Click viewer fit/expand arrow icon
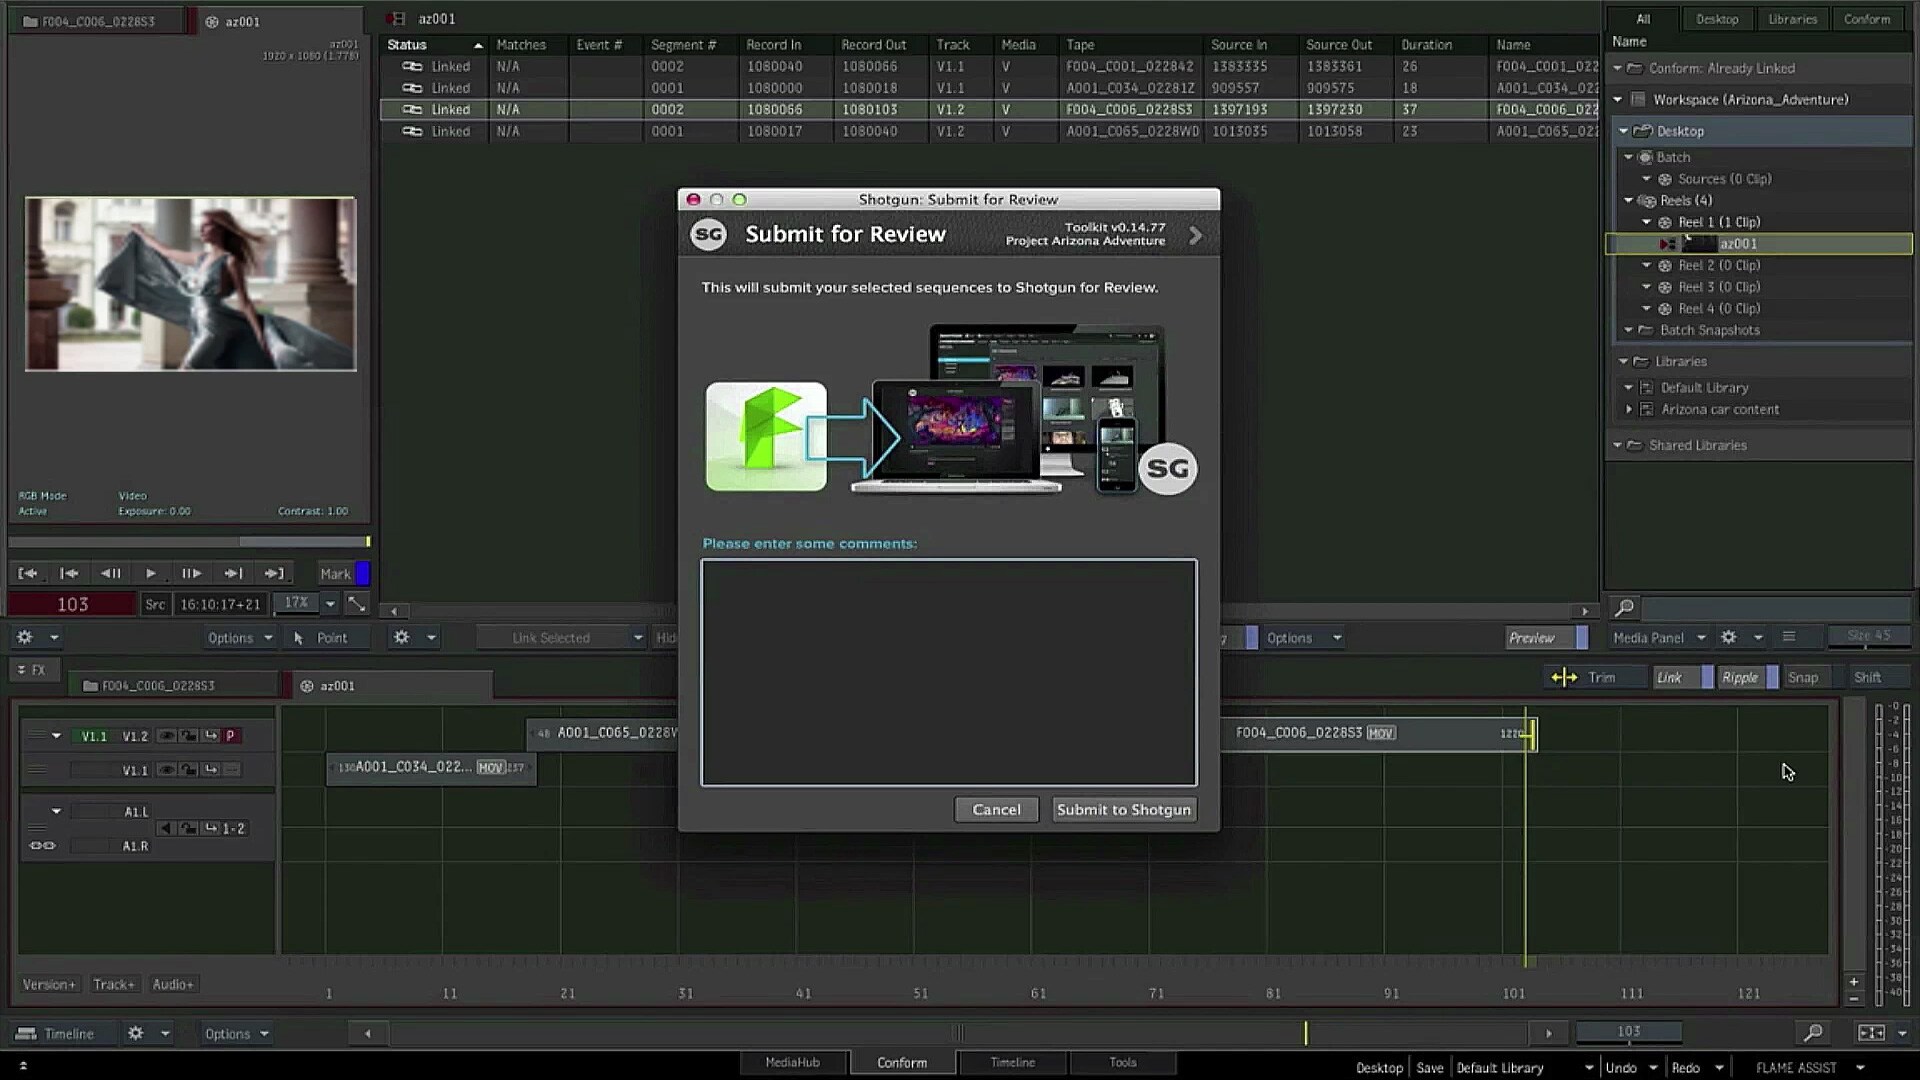This screenshot has width=1920, height=1080. point(356,603)
